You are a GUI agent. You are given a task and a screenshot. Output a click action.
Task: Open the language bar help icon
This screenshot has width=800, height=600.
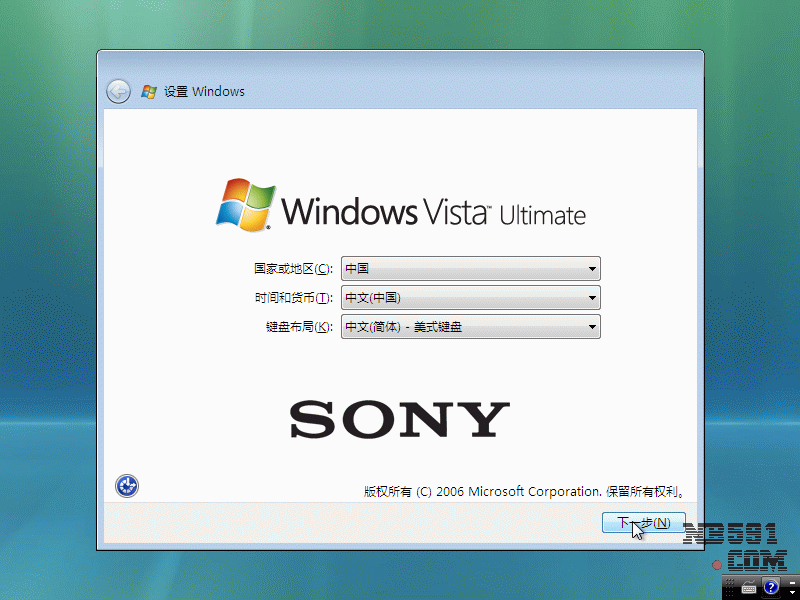pyautogui.click(x=771, y=587)
